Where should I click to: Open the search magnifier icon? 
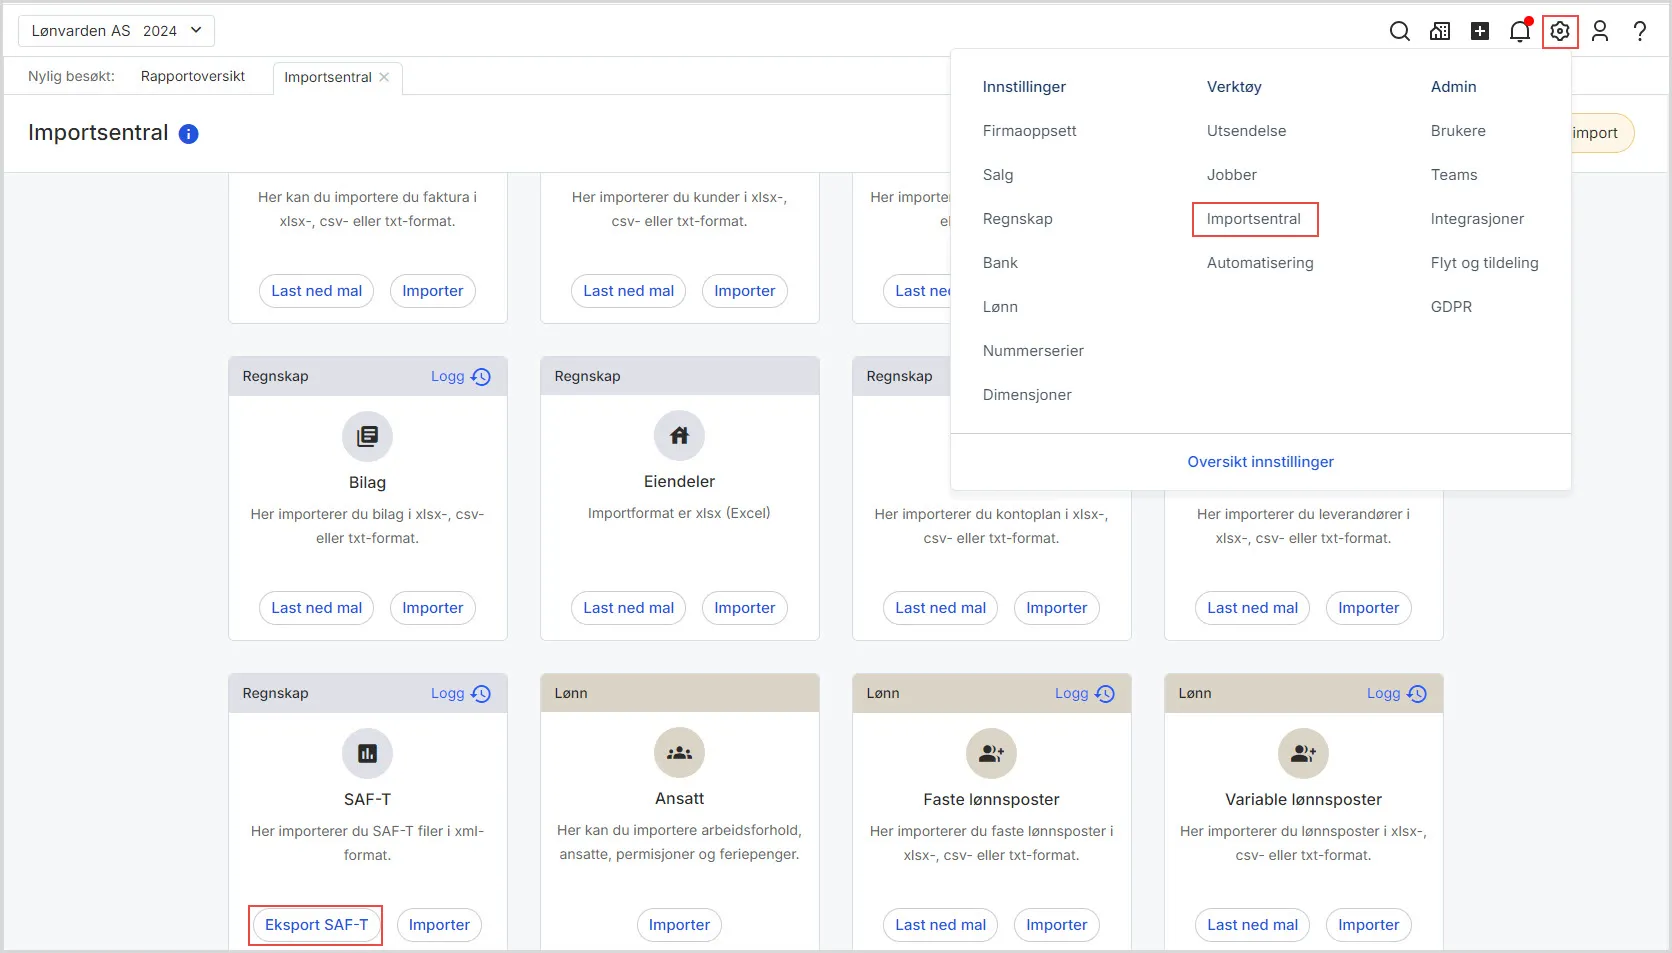pyautogui.click(x=1400, y=31)
